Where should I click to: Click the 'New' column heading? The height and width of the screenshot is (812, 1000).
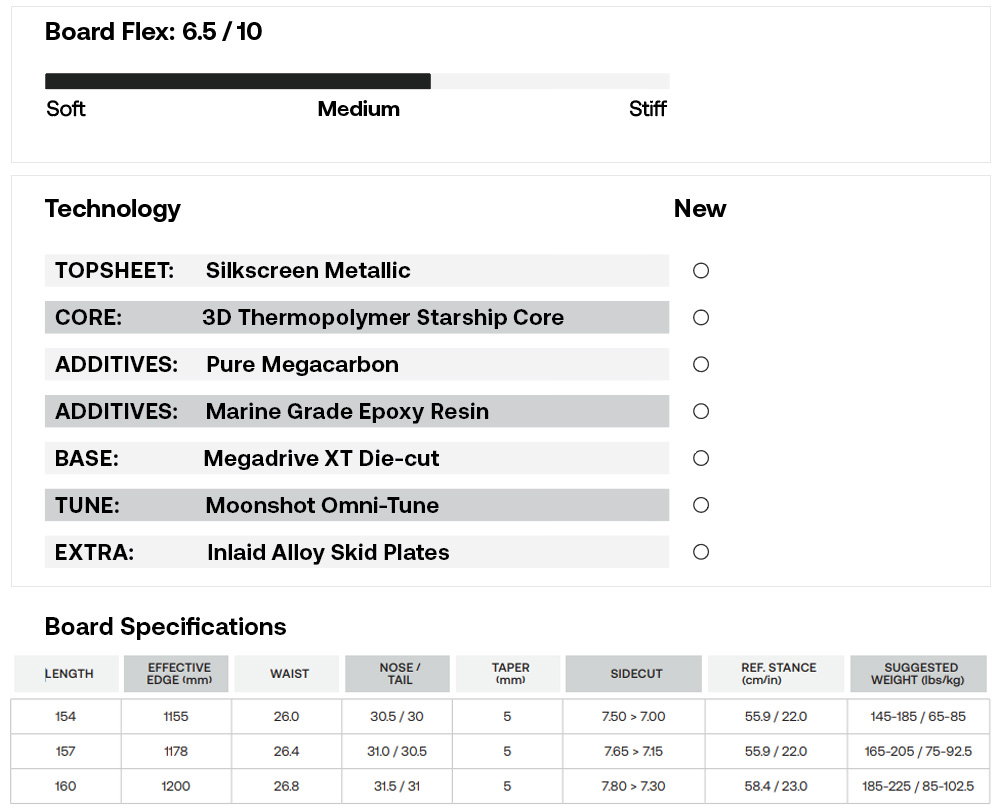point(700,209)
